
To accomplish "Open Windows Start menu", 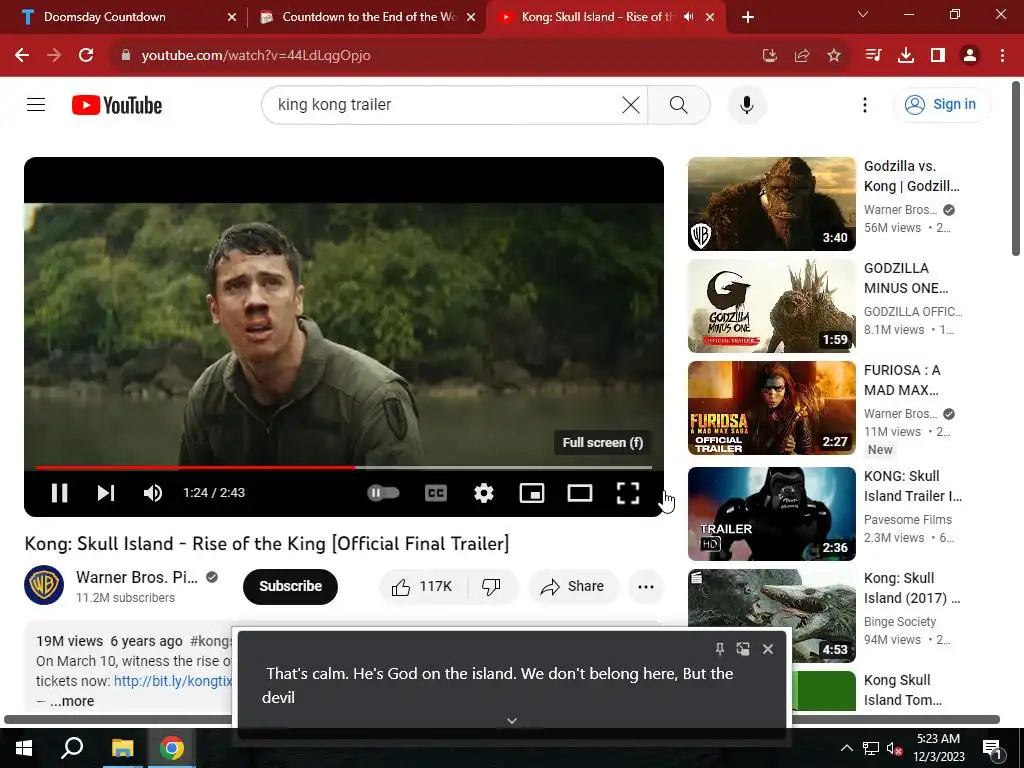I will pyautogui.click(x=24, y=748).
